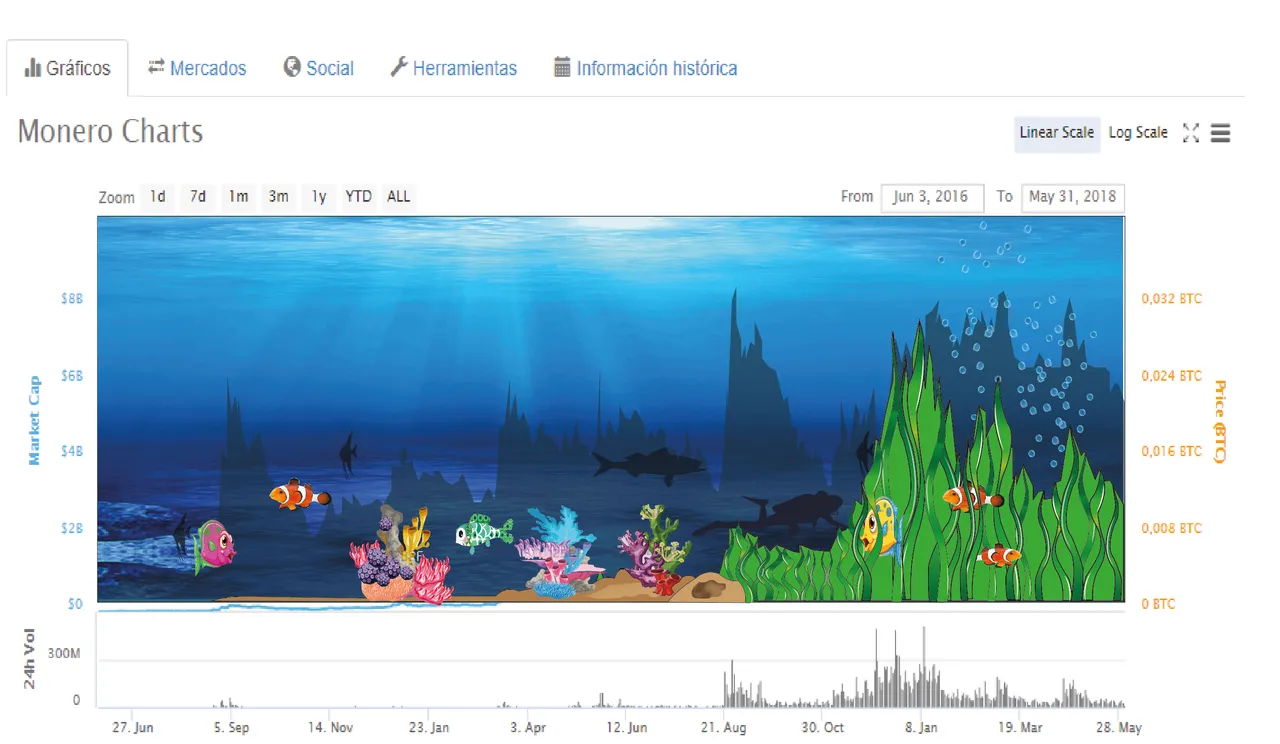This screenshot has width=1280, height=744.
Task: Click the 0,024 BTC price label
Action: pyautogui.click(x=1172, y=376)
